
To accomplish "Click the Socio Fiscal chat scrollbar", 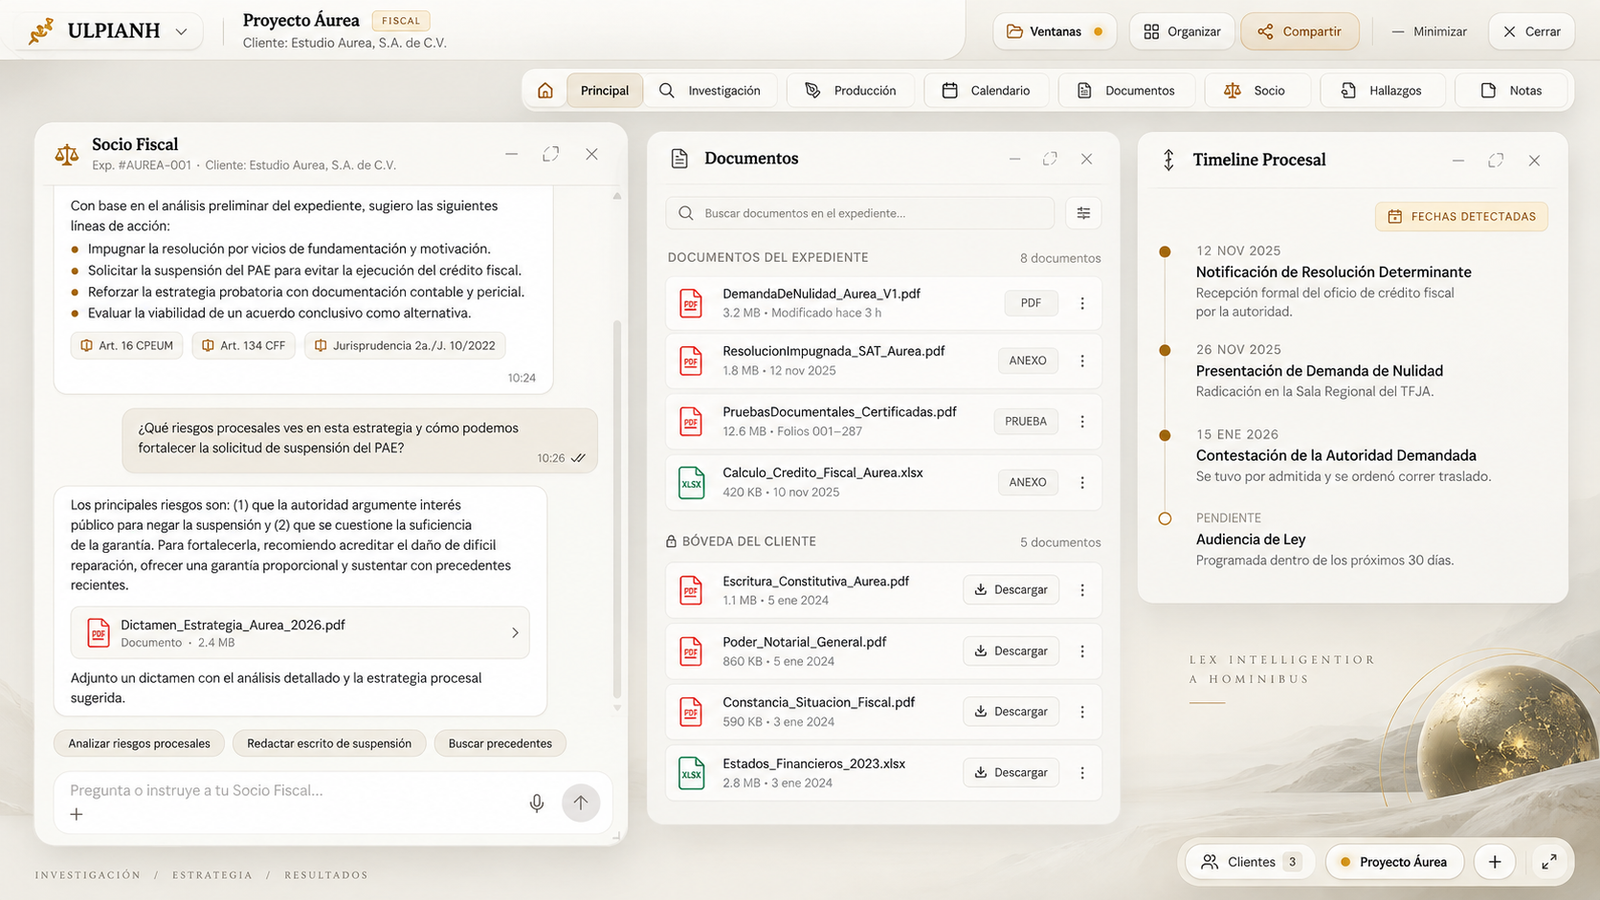I will pos(617,510).
